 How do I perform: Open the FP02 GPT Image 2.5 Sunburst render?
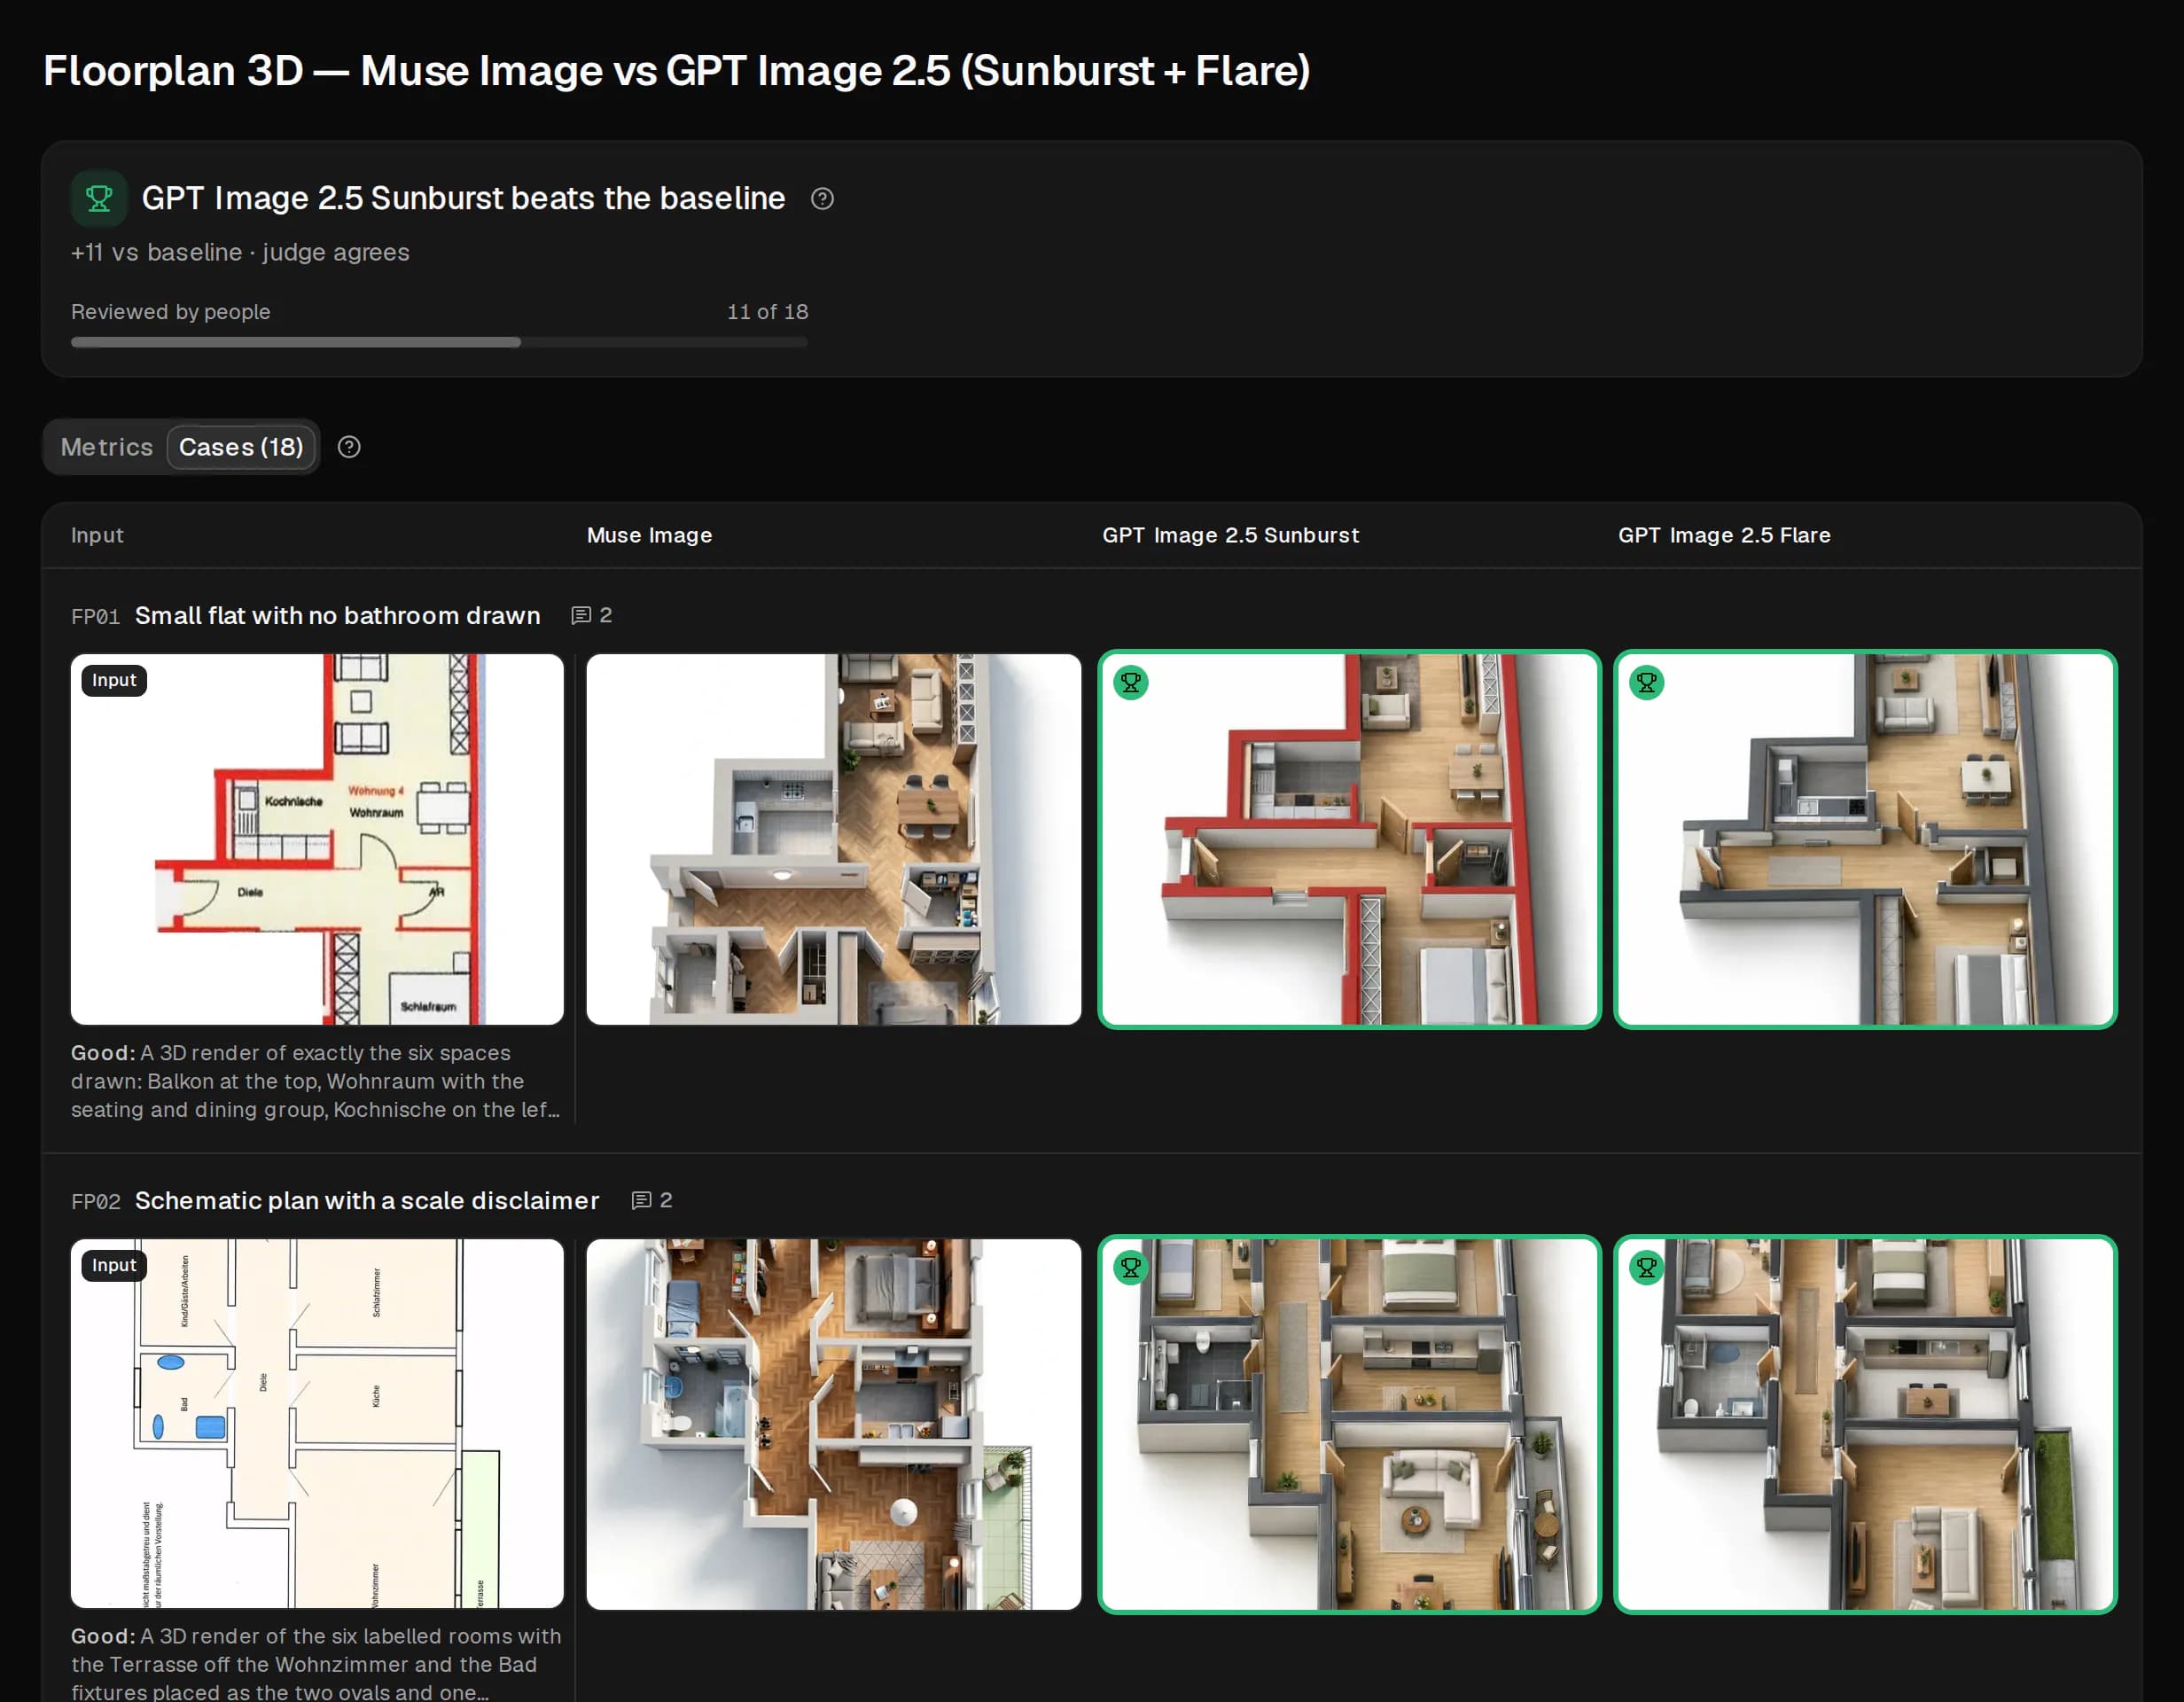click(1349, 1424)
